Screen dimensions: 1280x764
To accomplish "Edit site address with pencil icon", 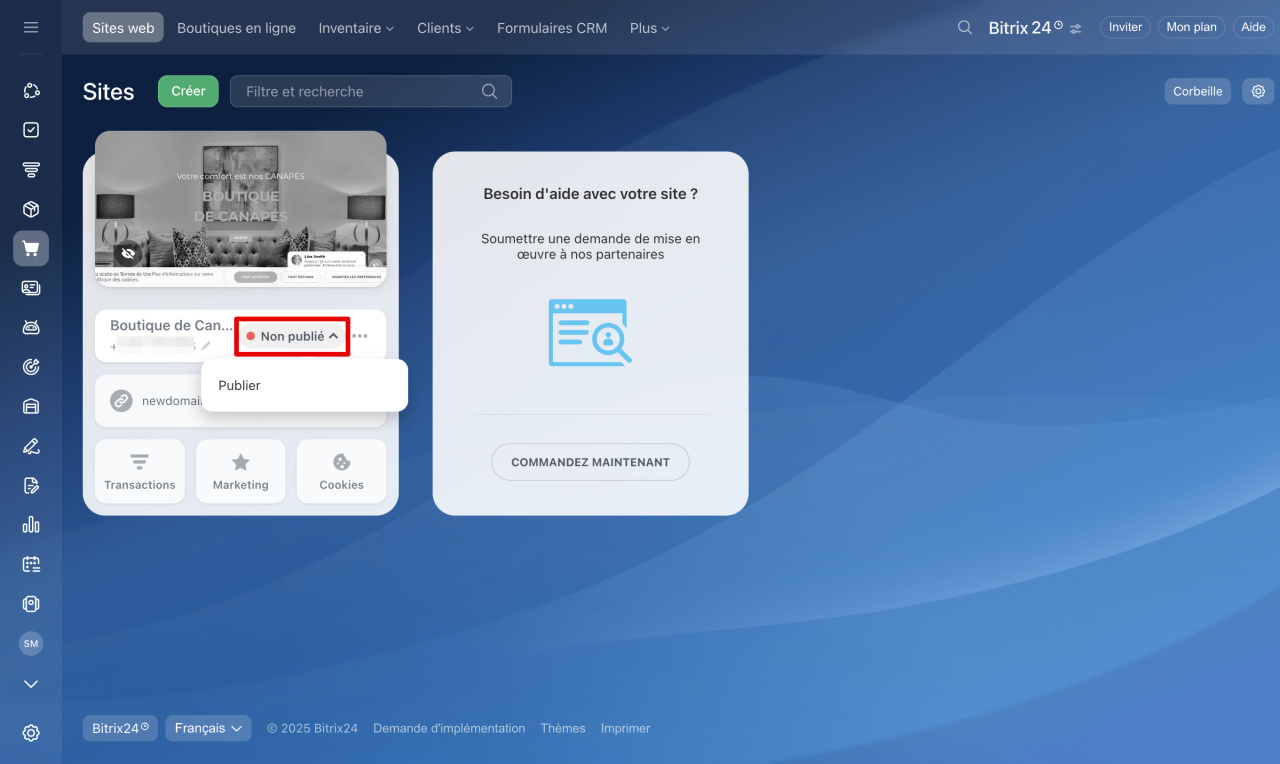I will tap(206, 346).
